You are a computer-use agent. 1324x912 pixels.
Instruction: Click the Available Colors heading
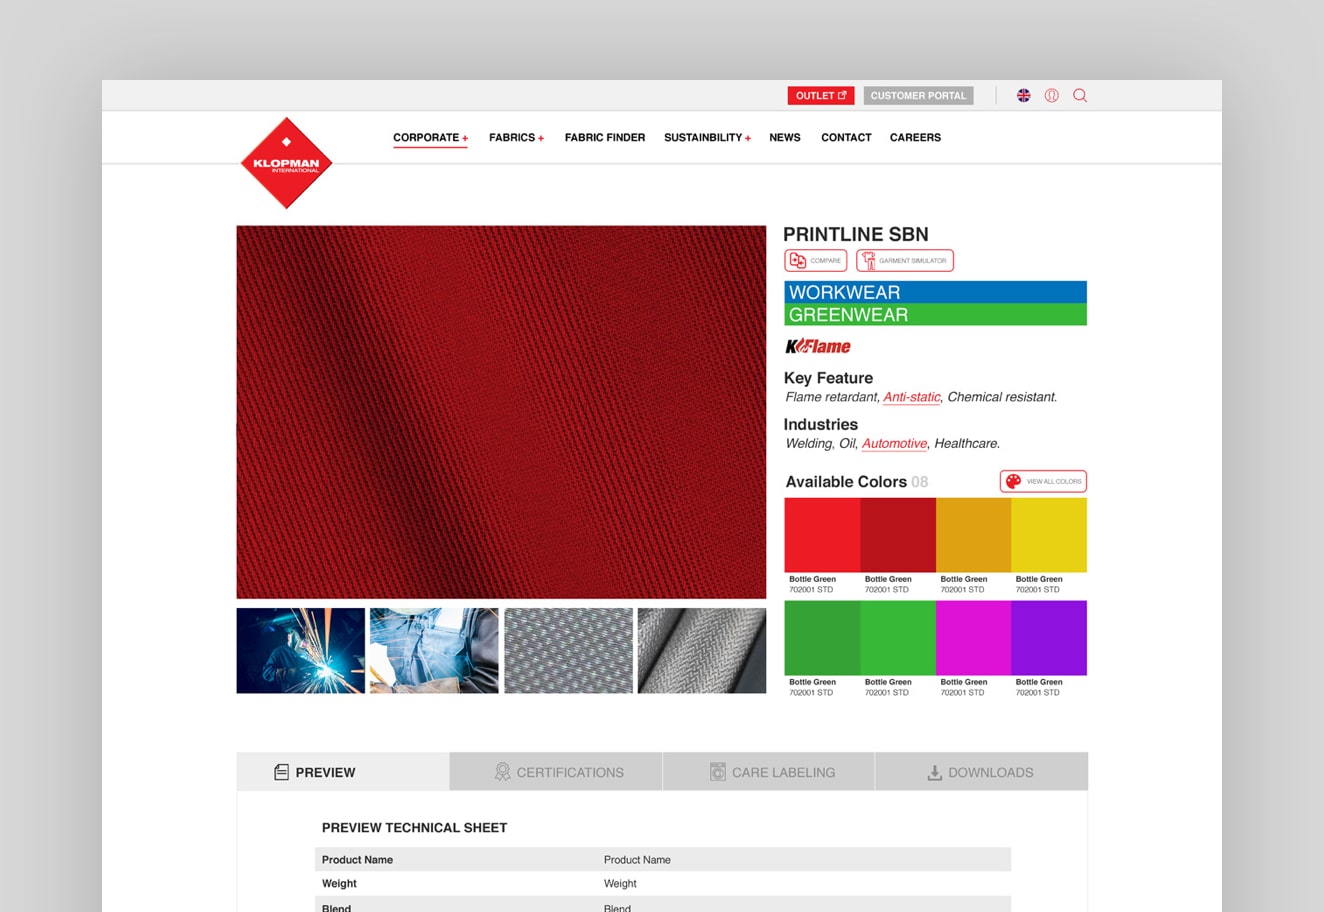click(x=846, y=482)
